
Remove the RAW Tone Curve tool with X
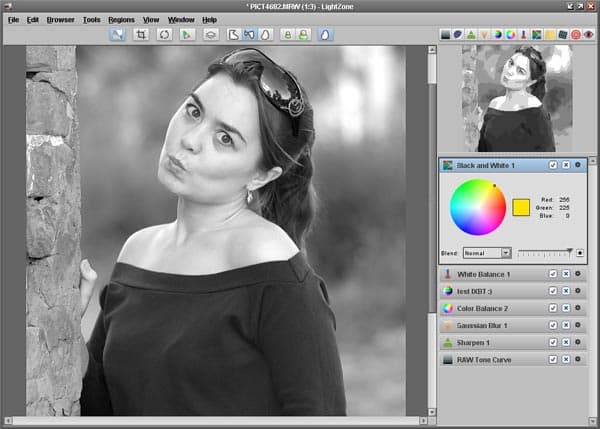coord(566,359)
